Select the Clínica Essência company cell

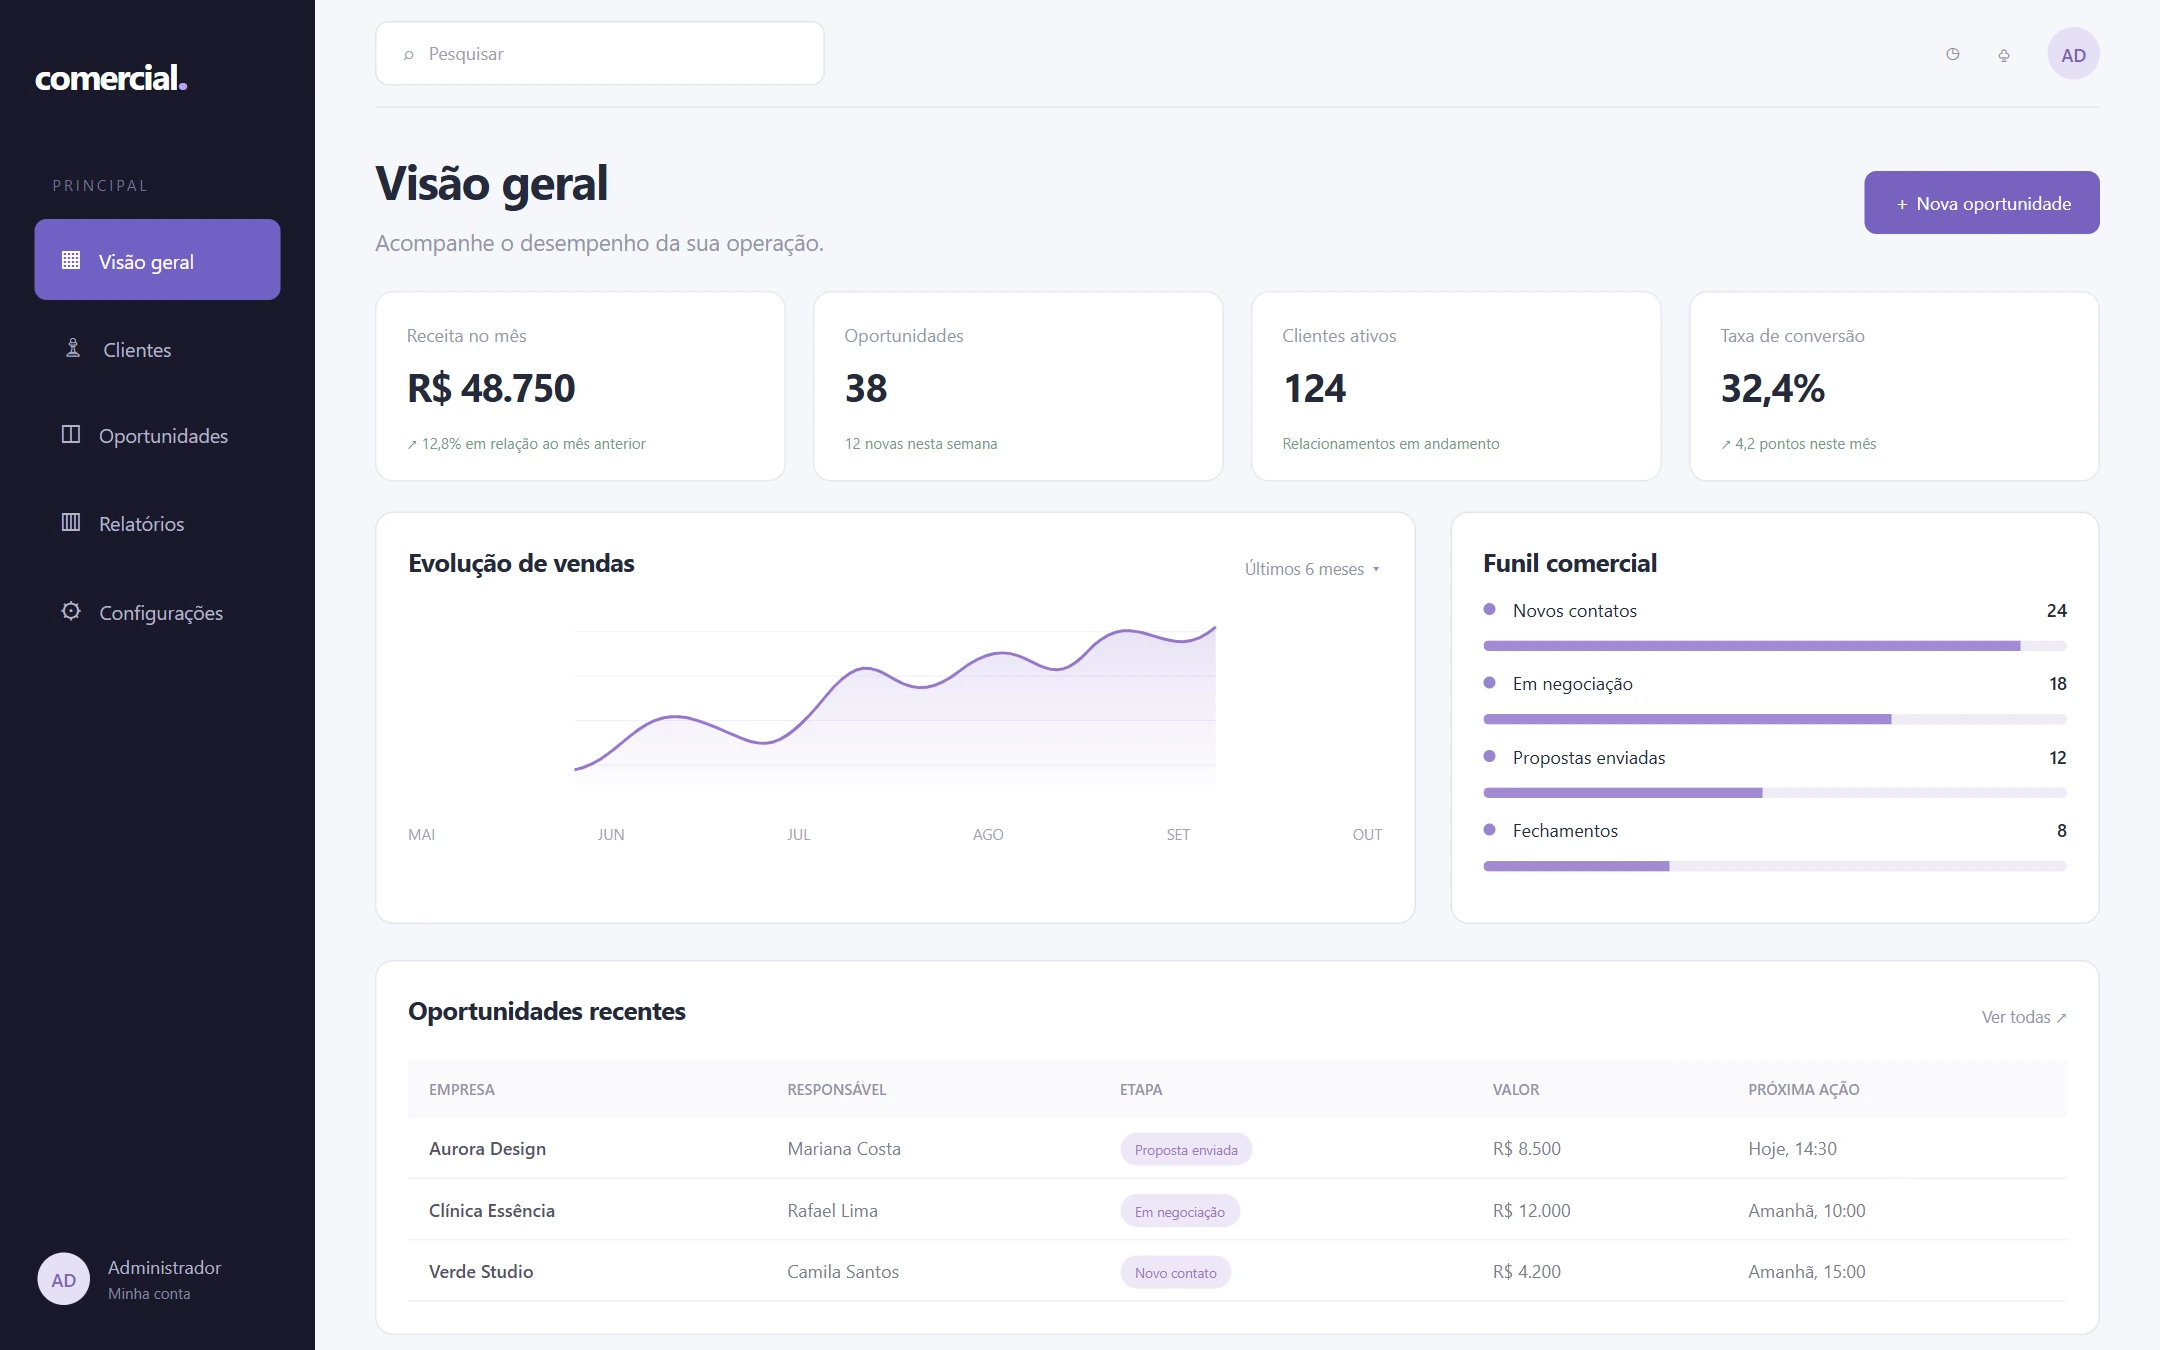tap(492, 1211)
